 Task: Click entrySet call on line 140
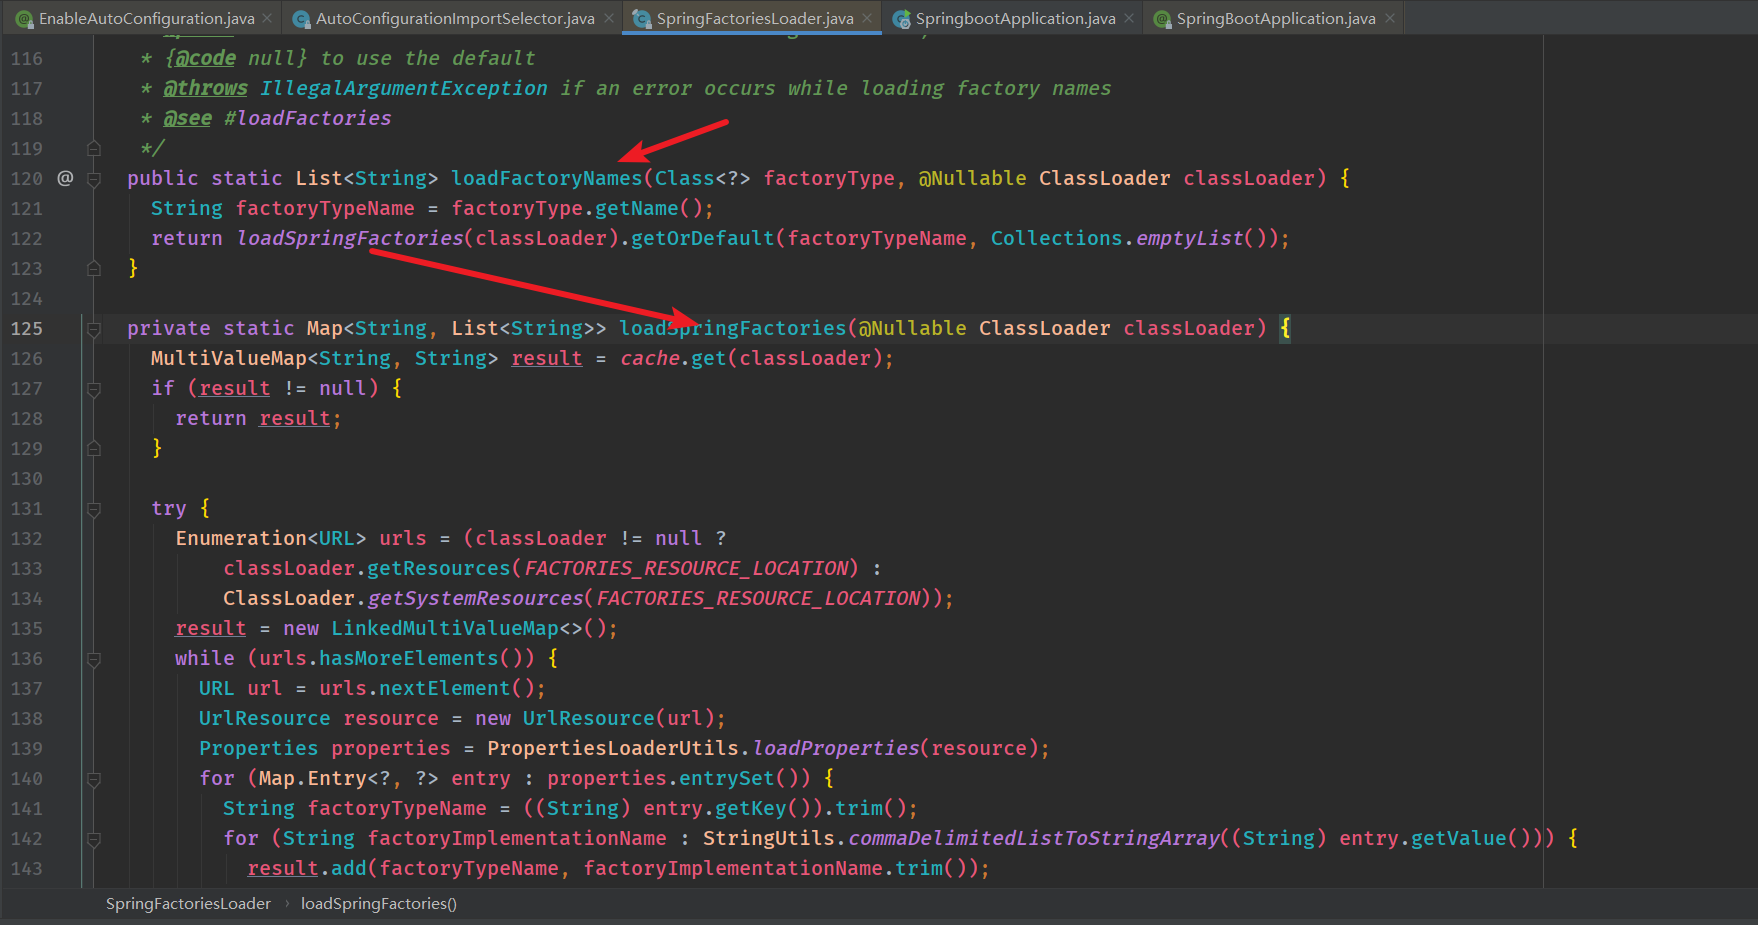coord(727,778)
